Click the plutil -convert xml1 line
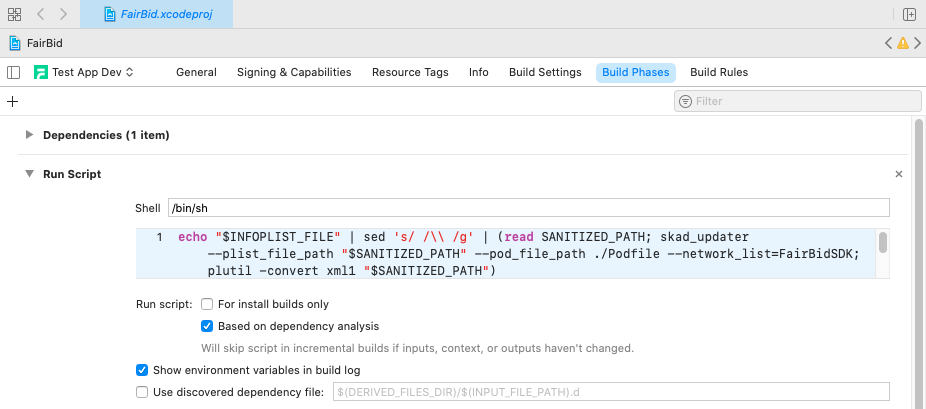The image size is (926, 409). (x=352, y=271)
